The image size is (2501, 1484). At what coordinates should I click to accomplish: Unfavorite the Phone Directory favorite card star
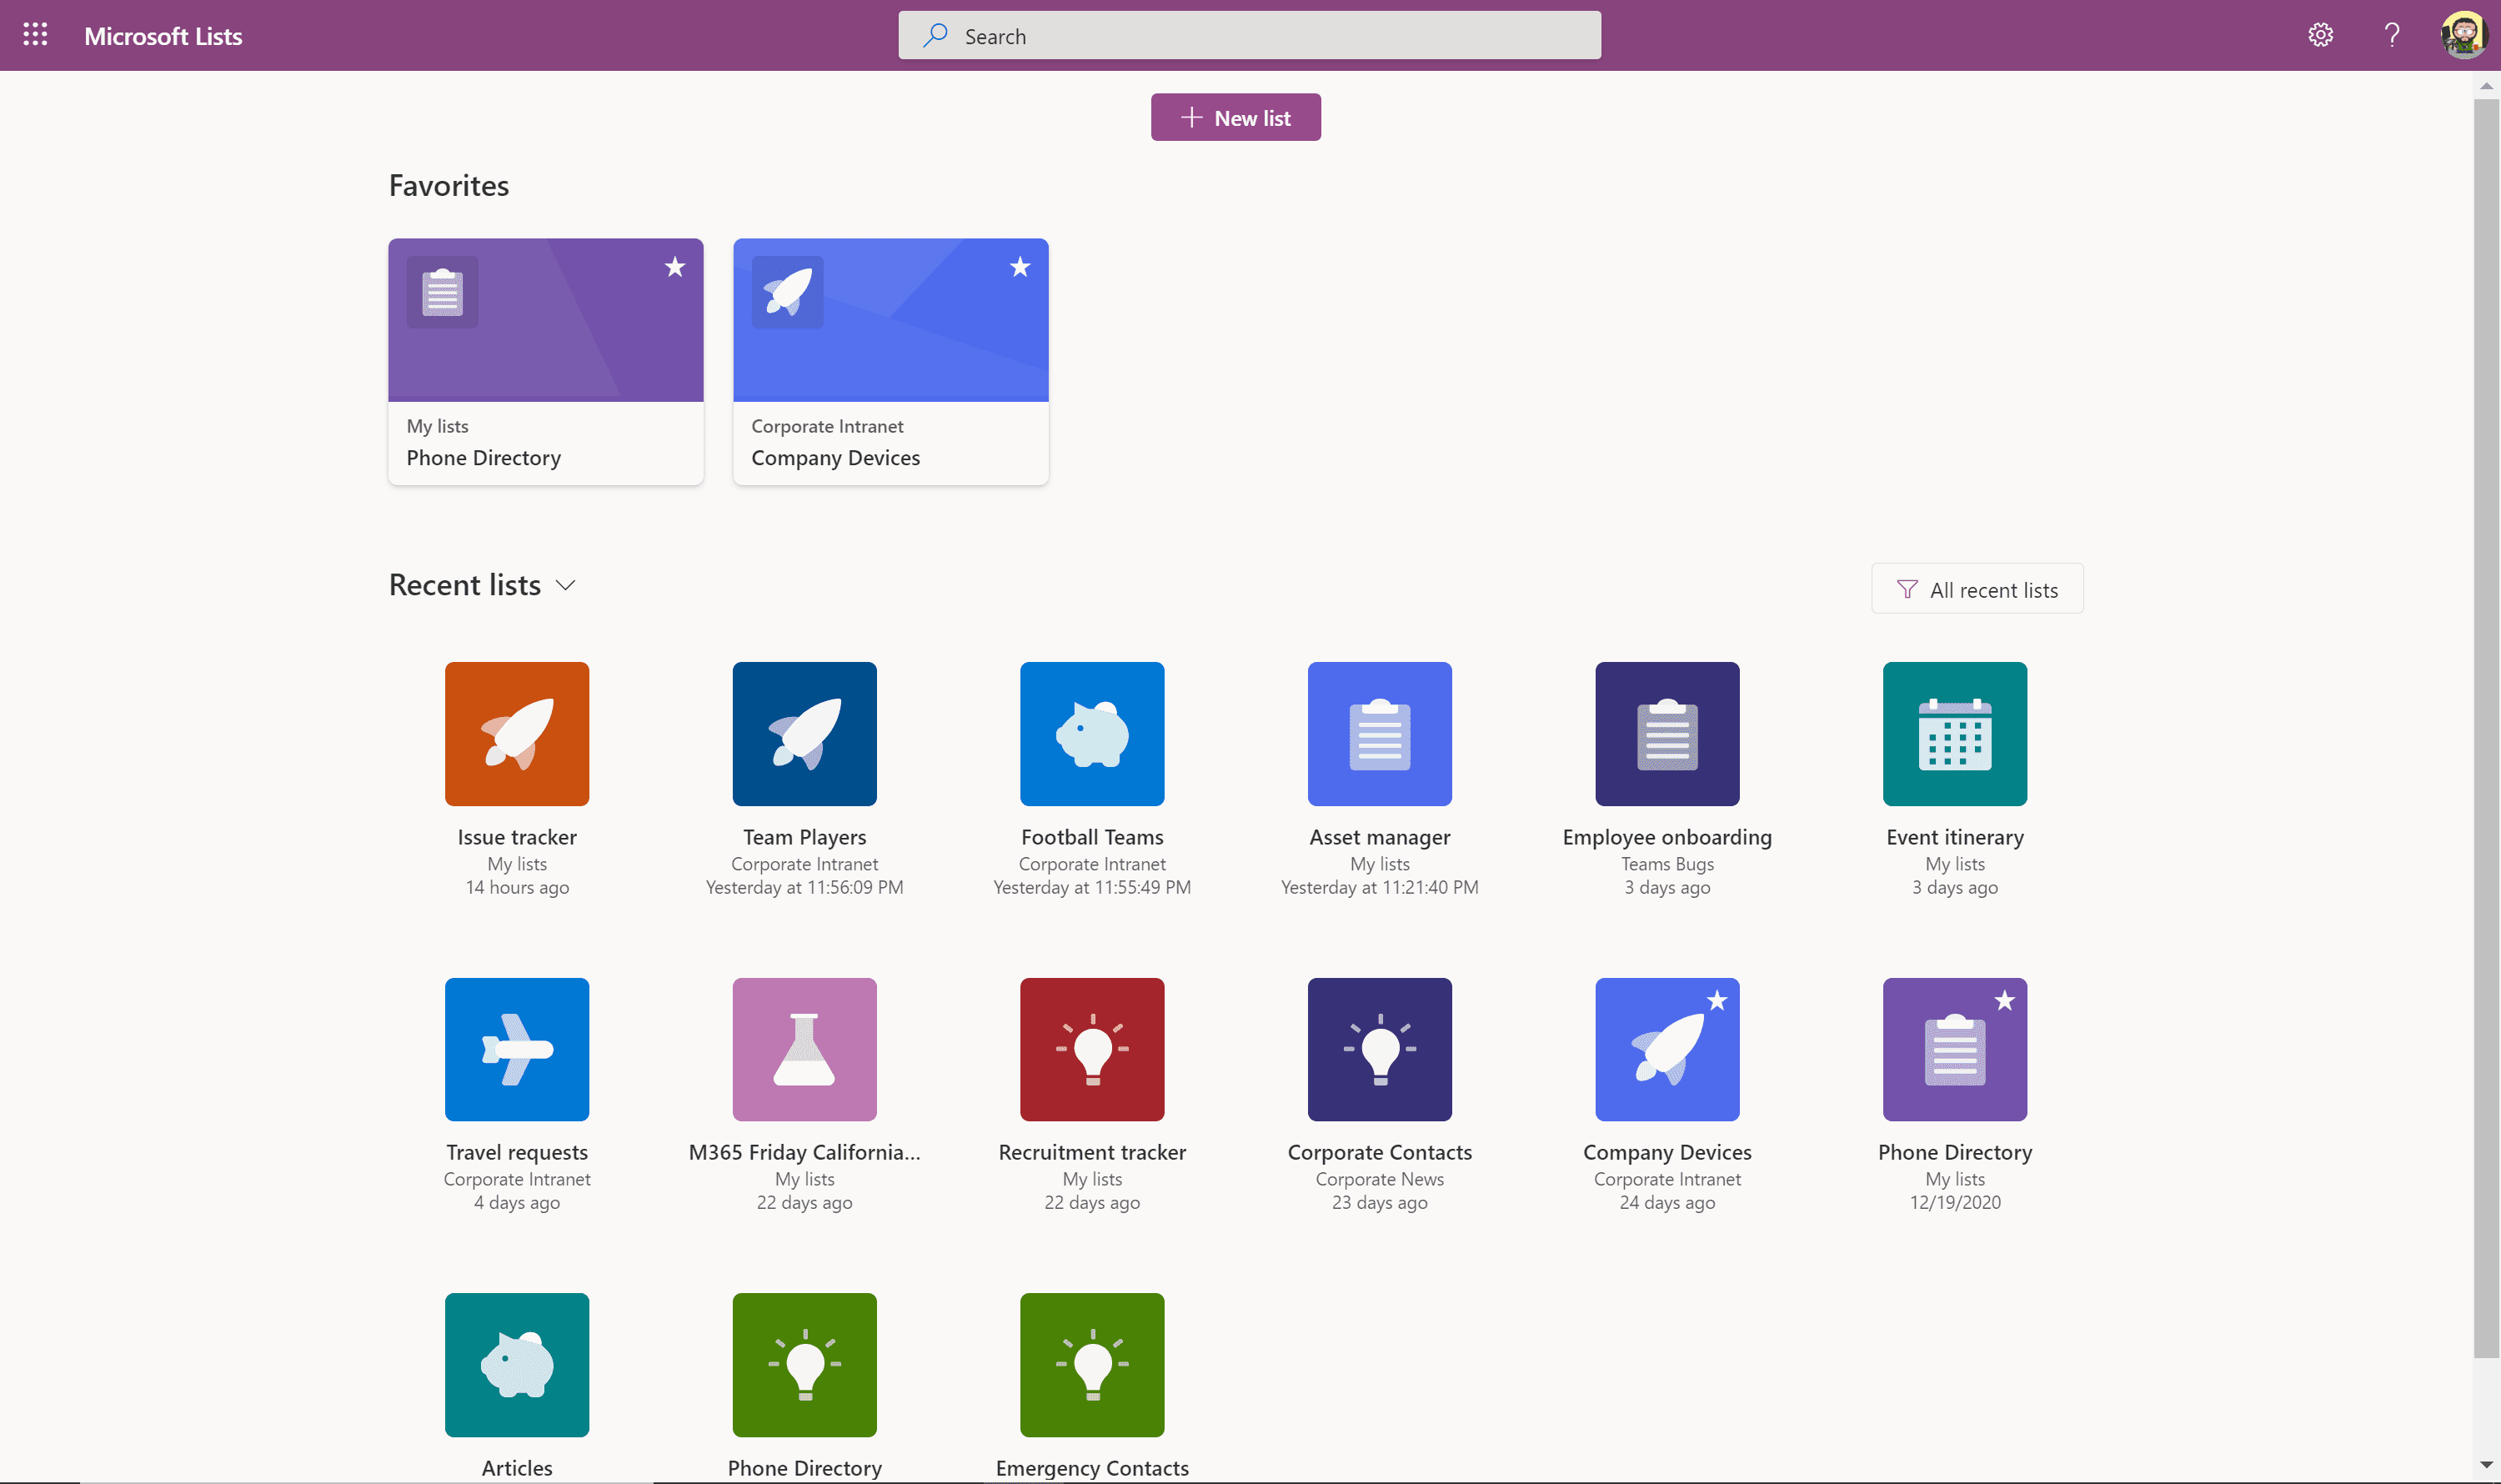[675, 267]
